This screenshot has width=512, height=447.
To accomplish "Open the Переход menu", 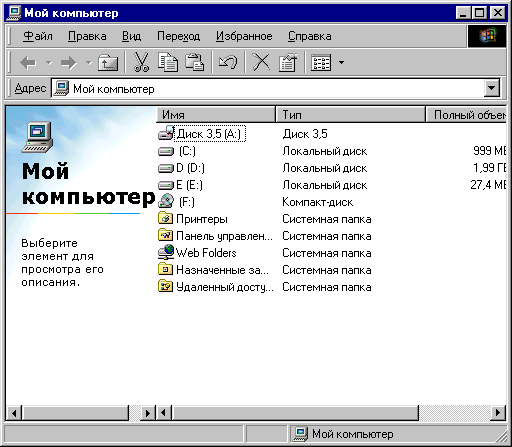I will coord(178,36).
